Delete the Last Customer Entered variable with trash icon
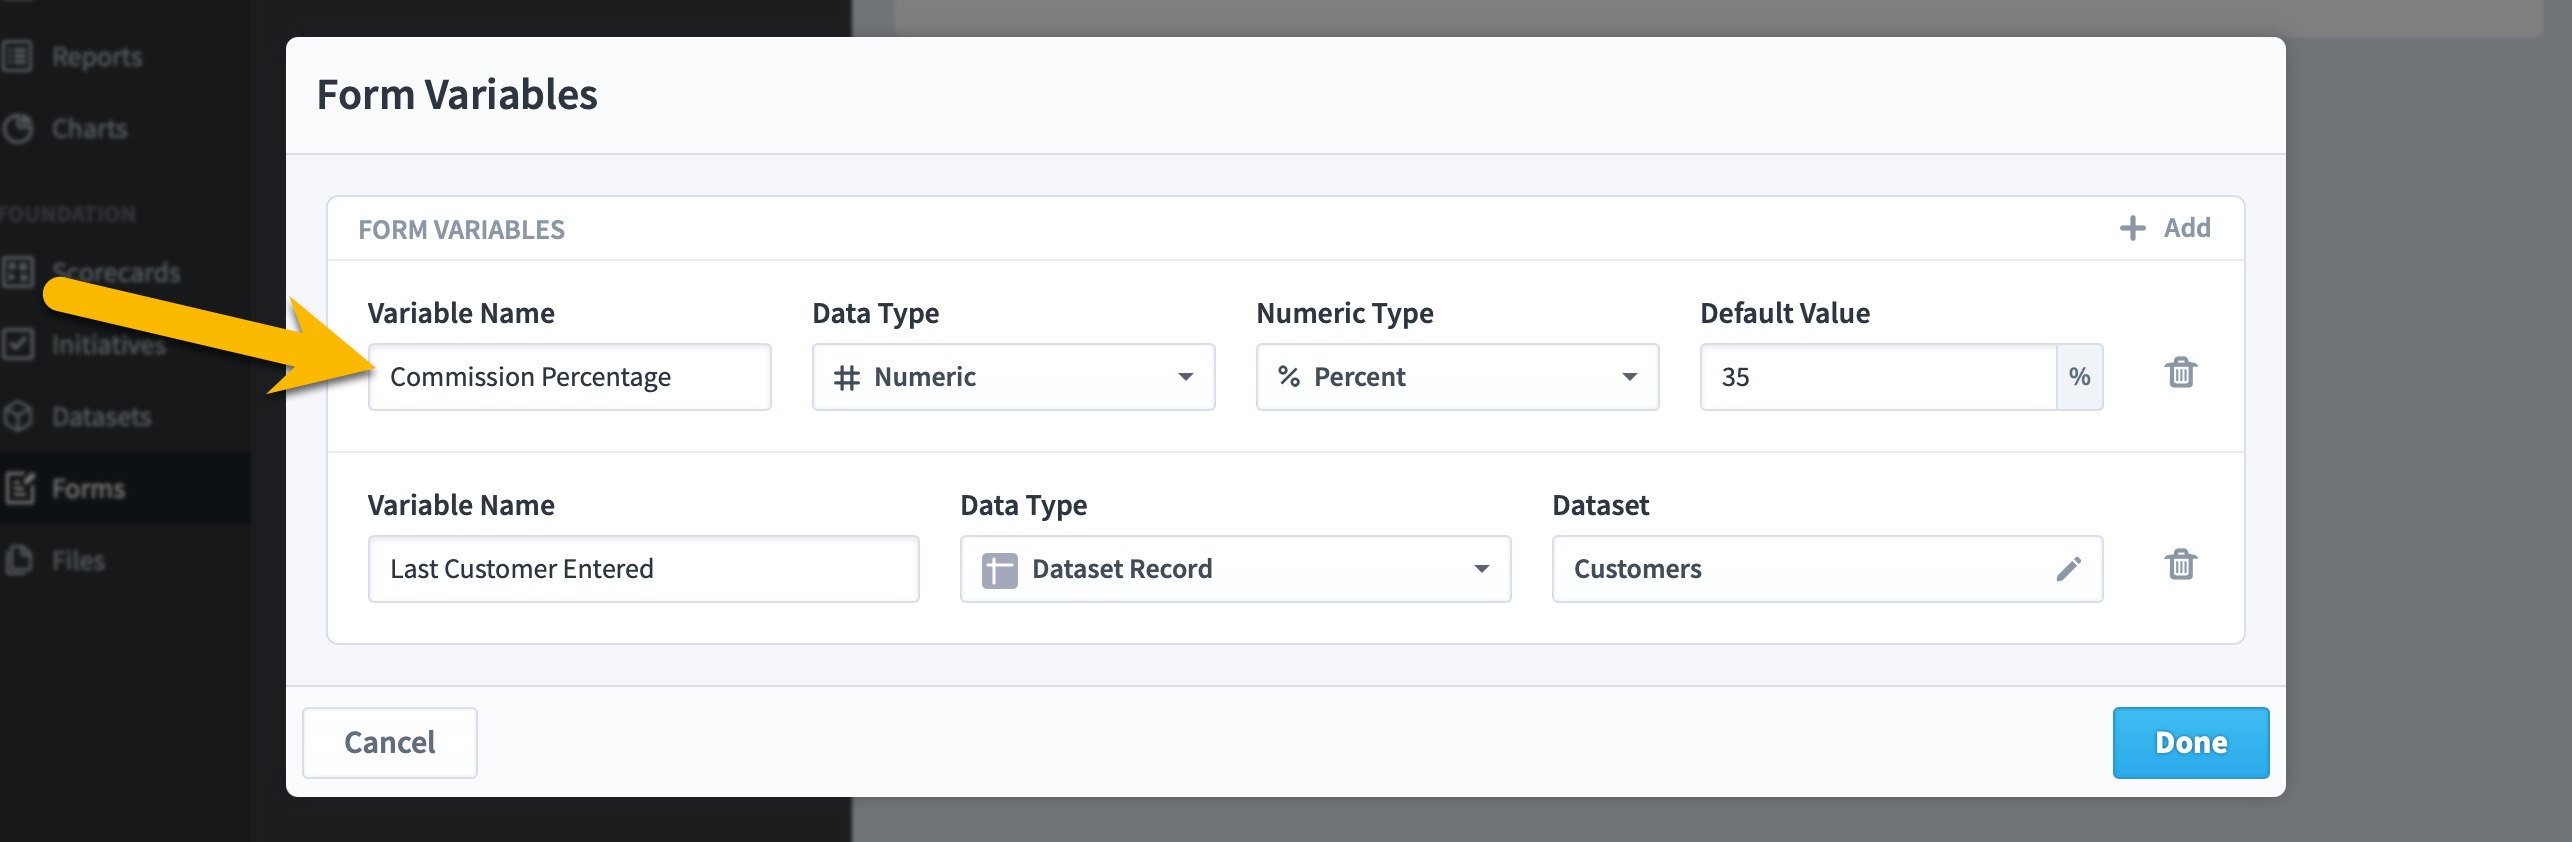This screenshot has width=2572, height=842. [2180, 565]
